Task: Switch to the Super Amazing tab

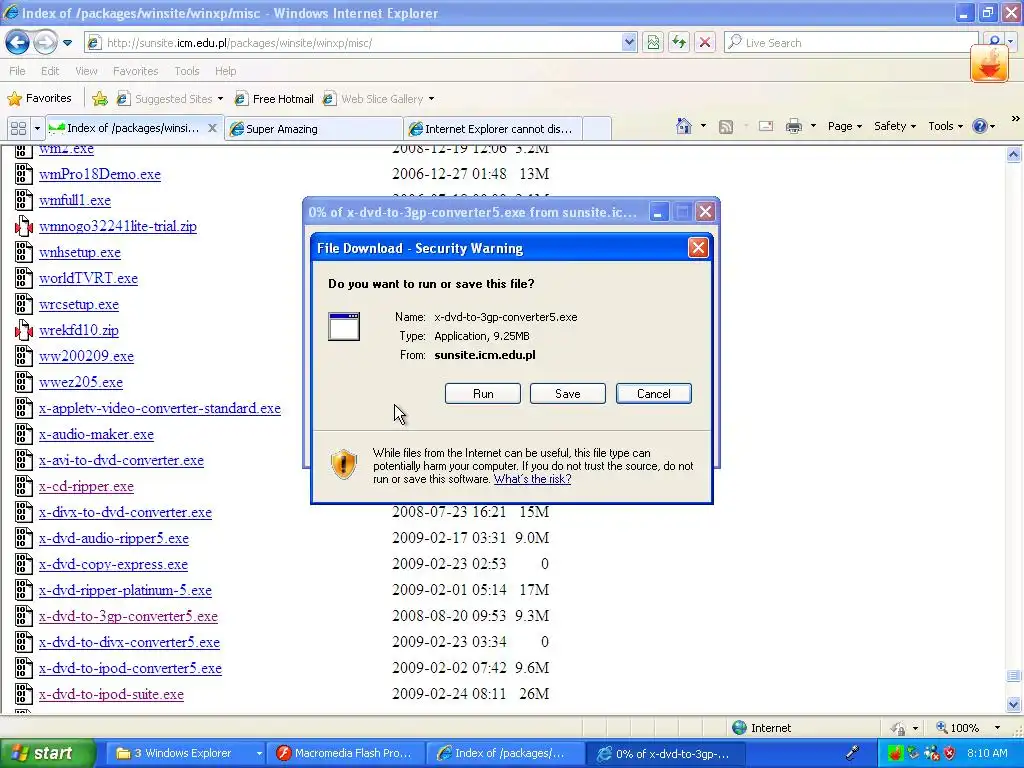Action: (313, 129)
